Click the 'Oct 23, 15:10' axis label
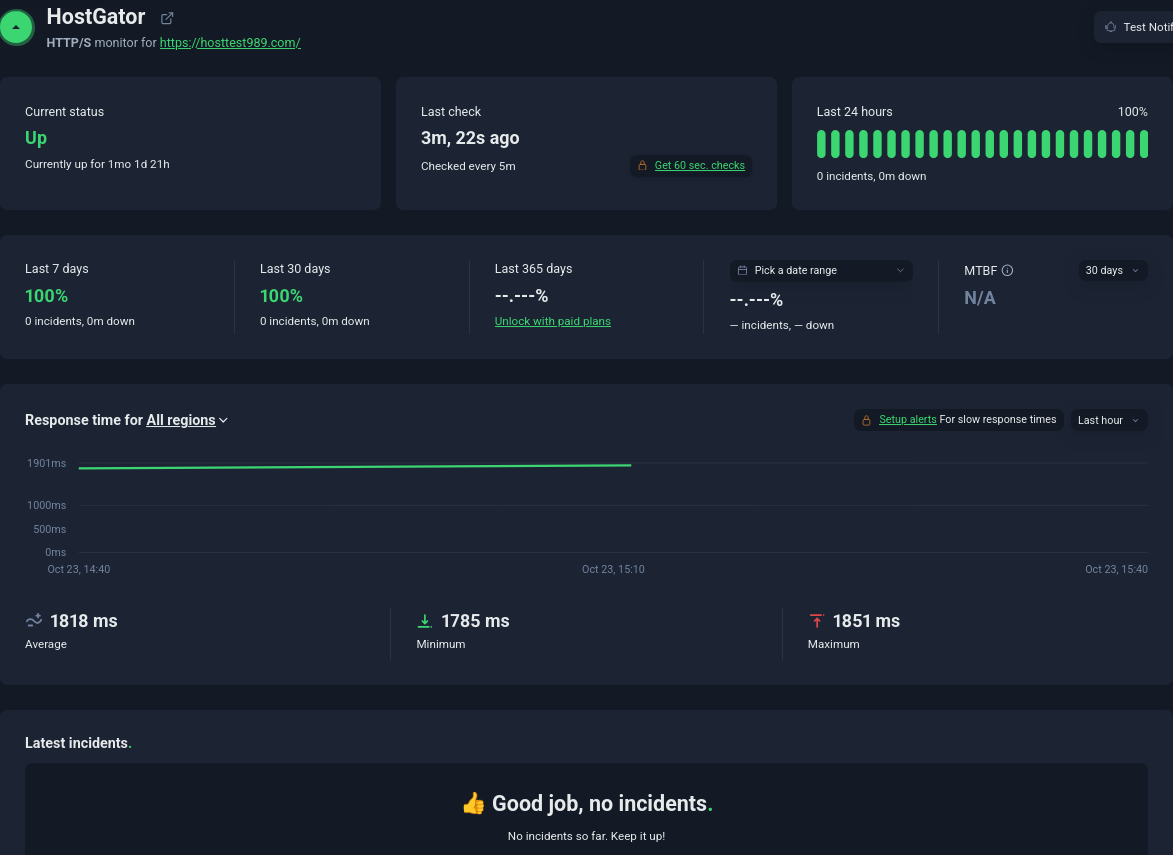The image size is (1173, 855). tap(613, 569)
